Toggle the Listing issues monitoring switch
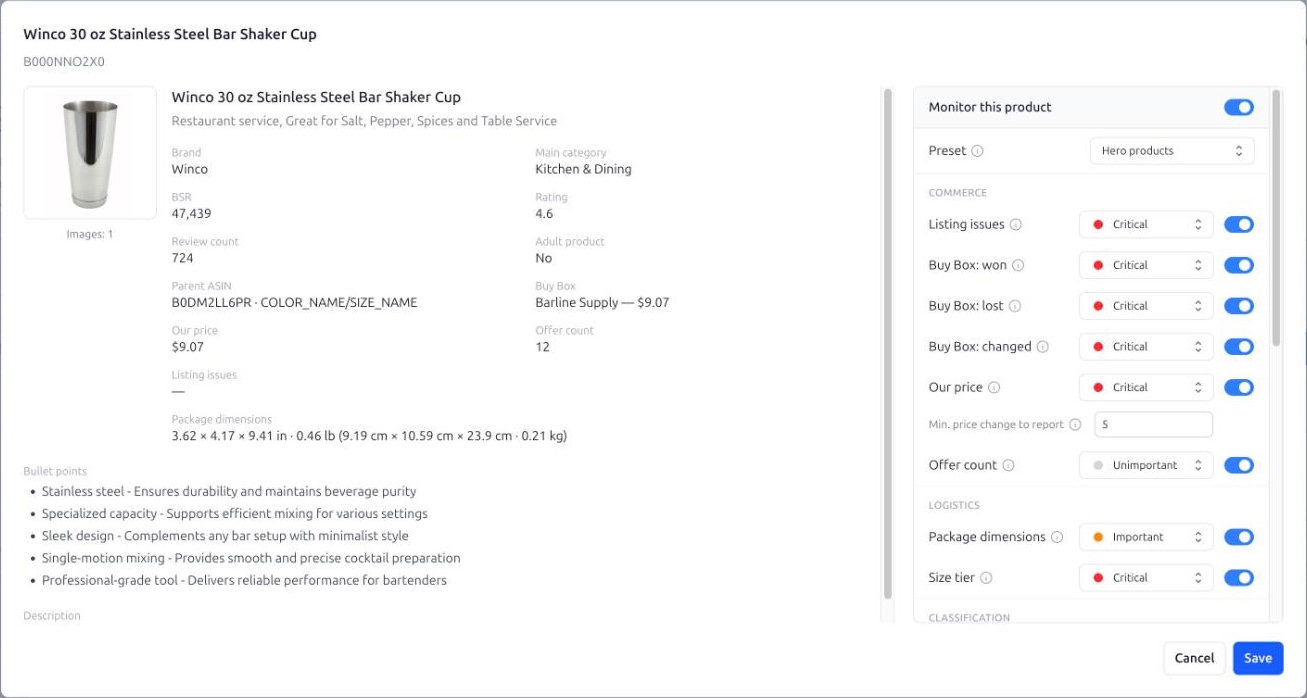Image resolution: width=1307 pixels, height=698 pixels. point(1239,225)
